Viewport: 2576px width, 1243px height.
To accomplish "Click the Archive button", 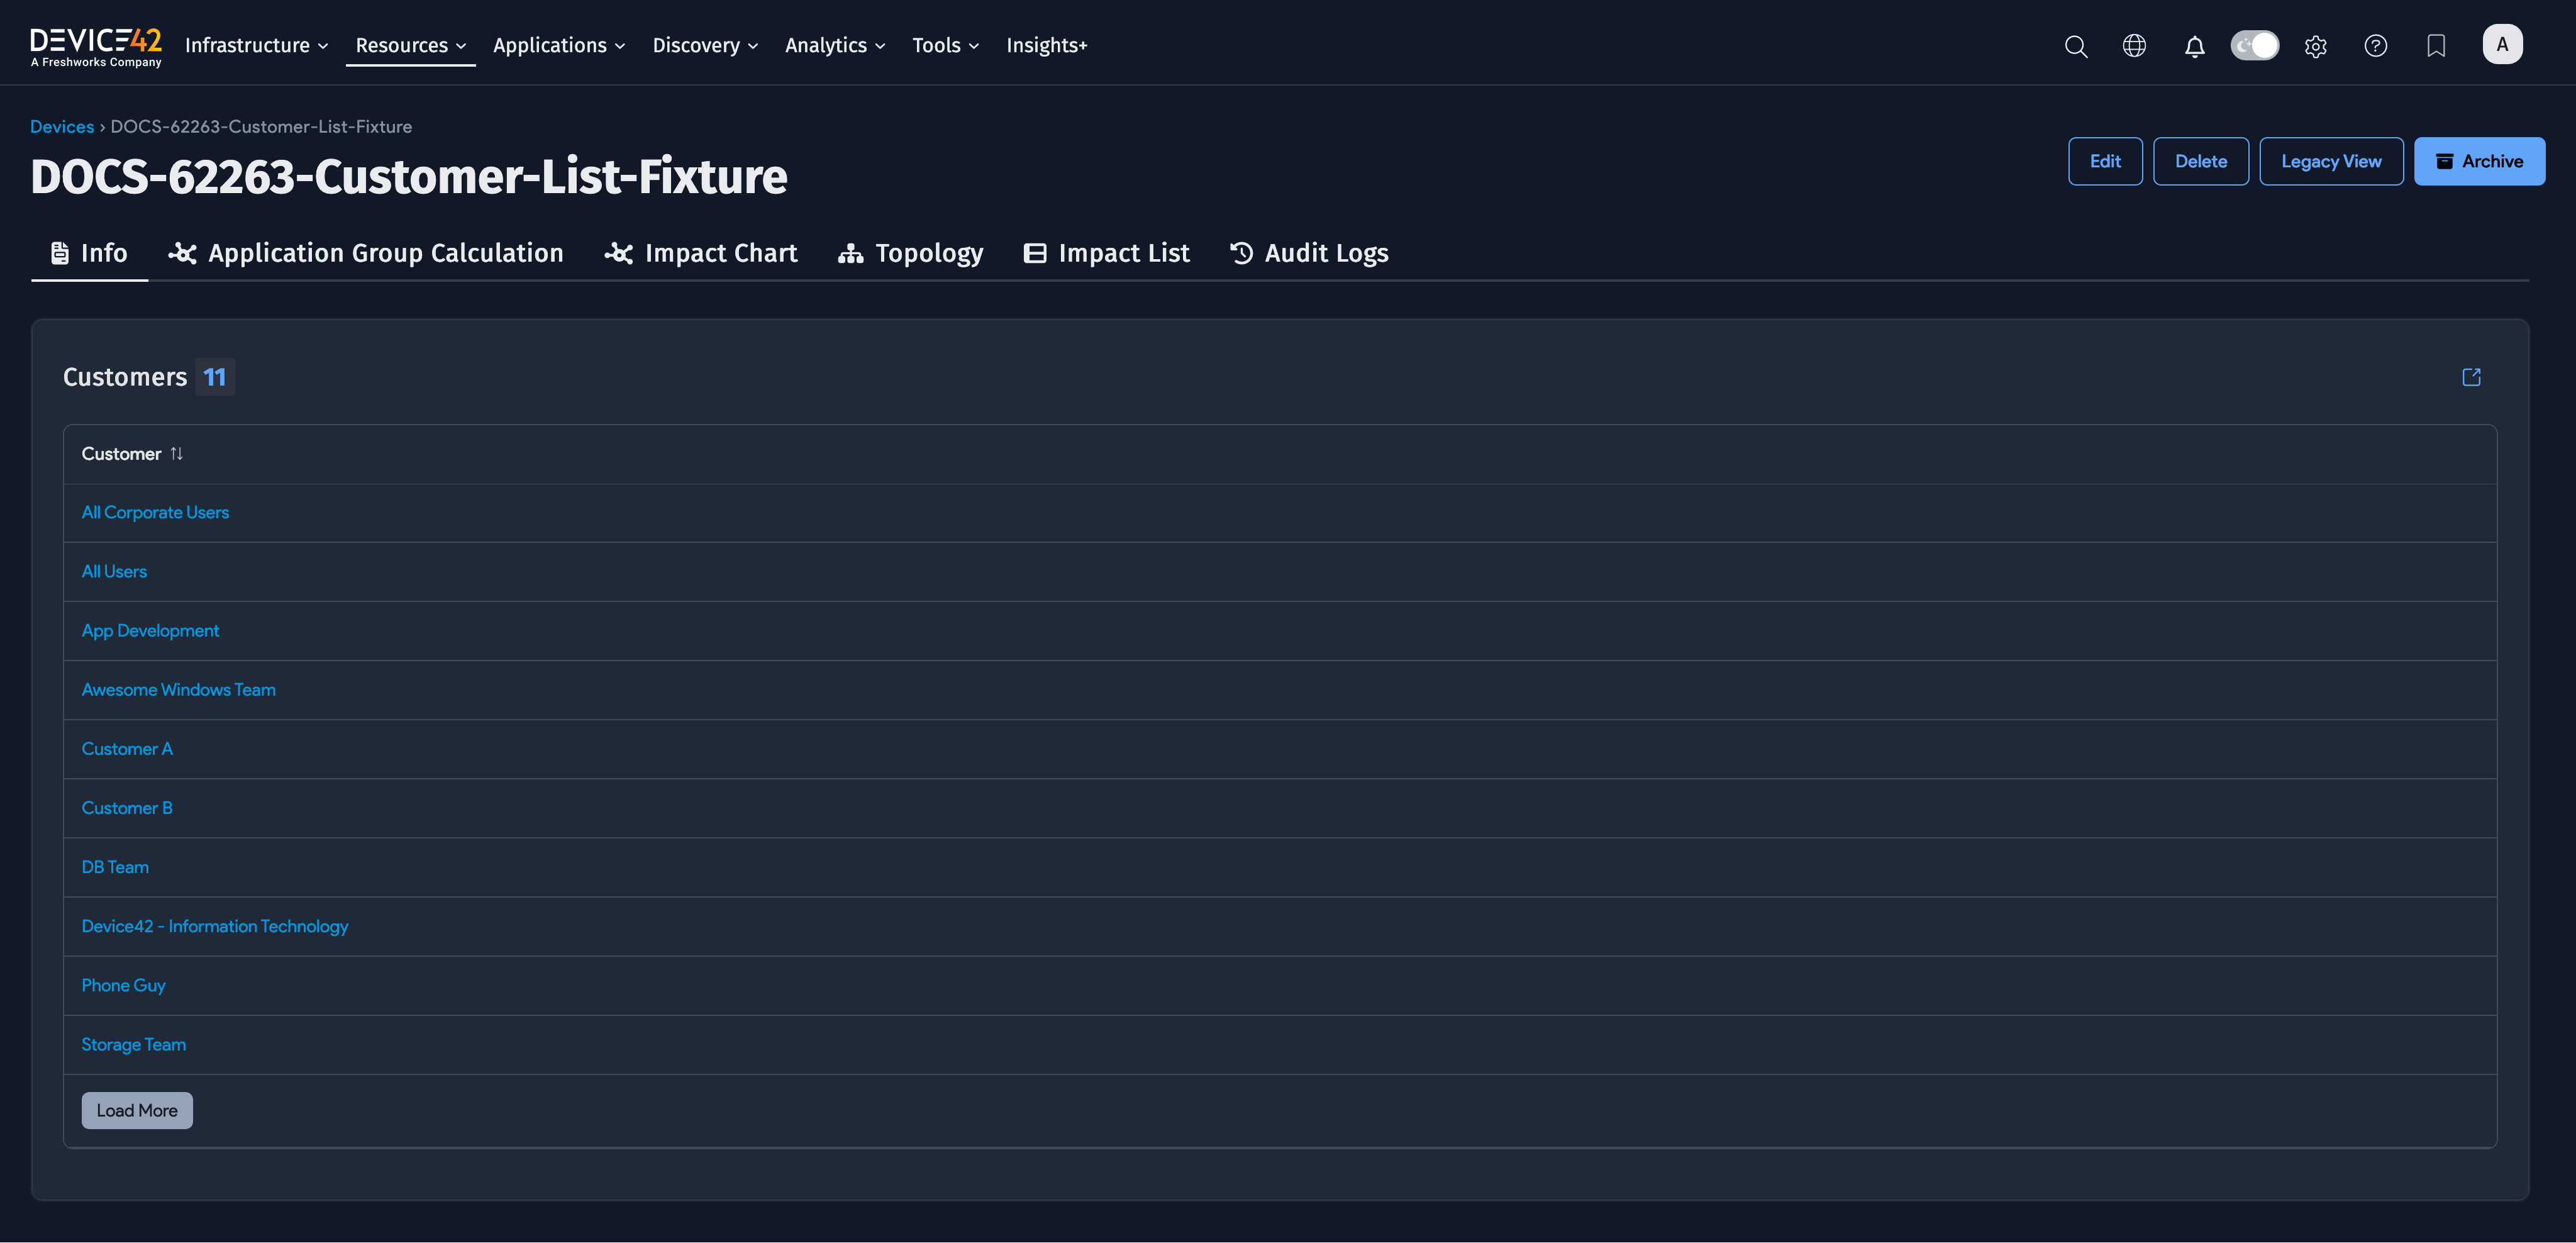I will 2479,161.
